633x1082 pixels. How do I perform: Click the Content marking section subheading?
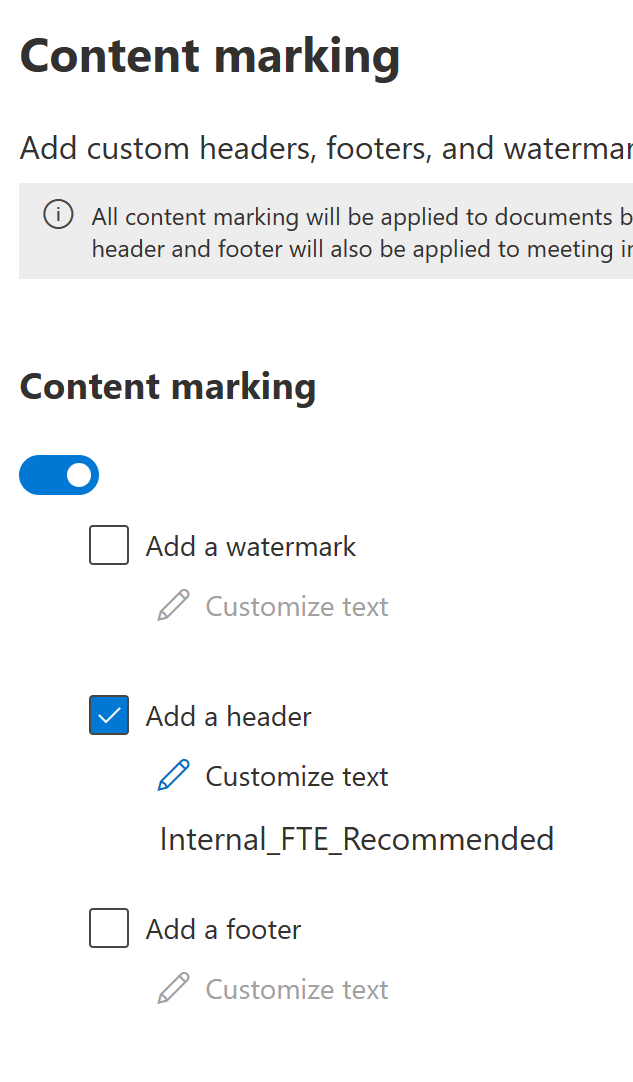(x=168, y=386)
